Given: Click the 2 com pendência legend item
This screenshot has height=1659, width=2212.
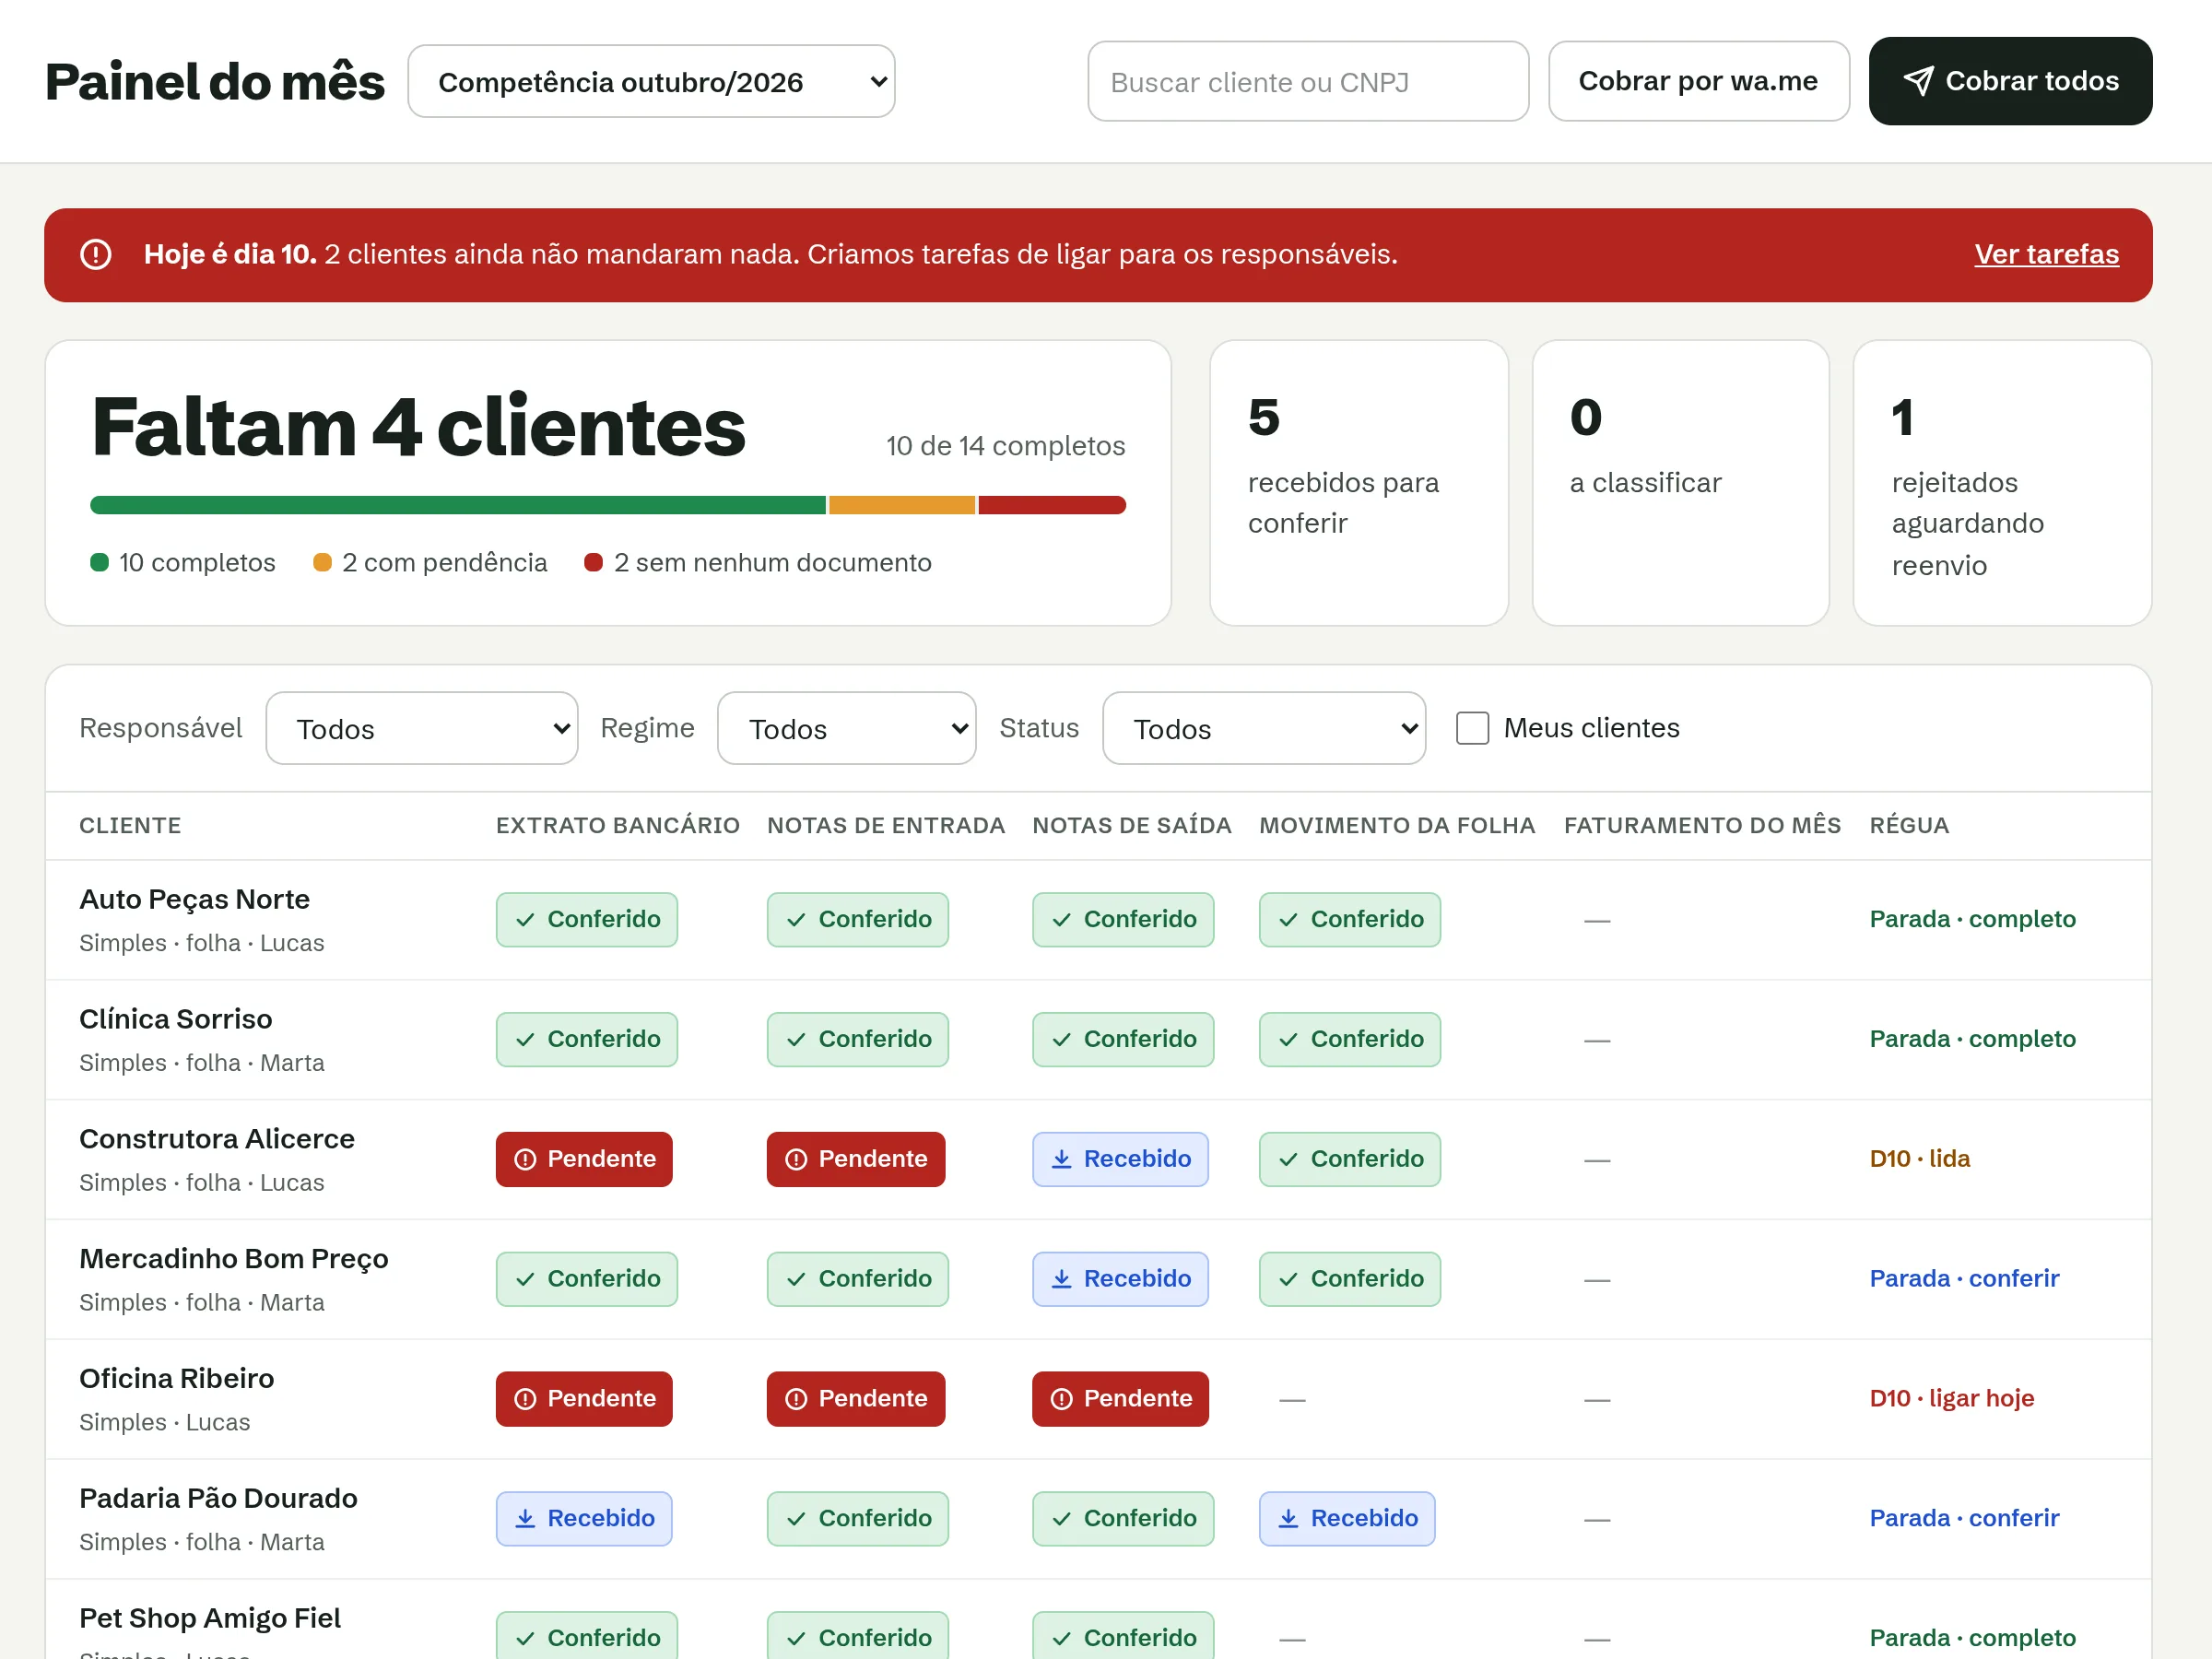Looking at the screenshot, I should pos(430,563).
